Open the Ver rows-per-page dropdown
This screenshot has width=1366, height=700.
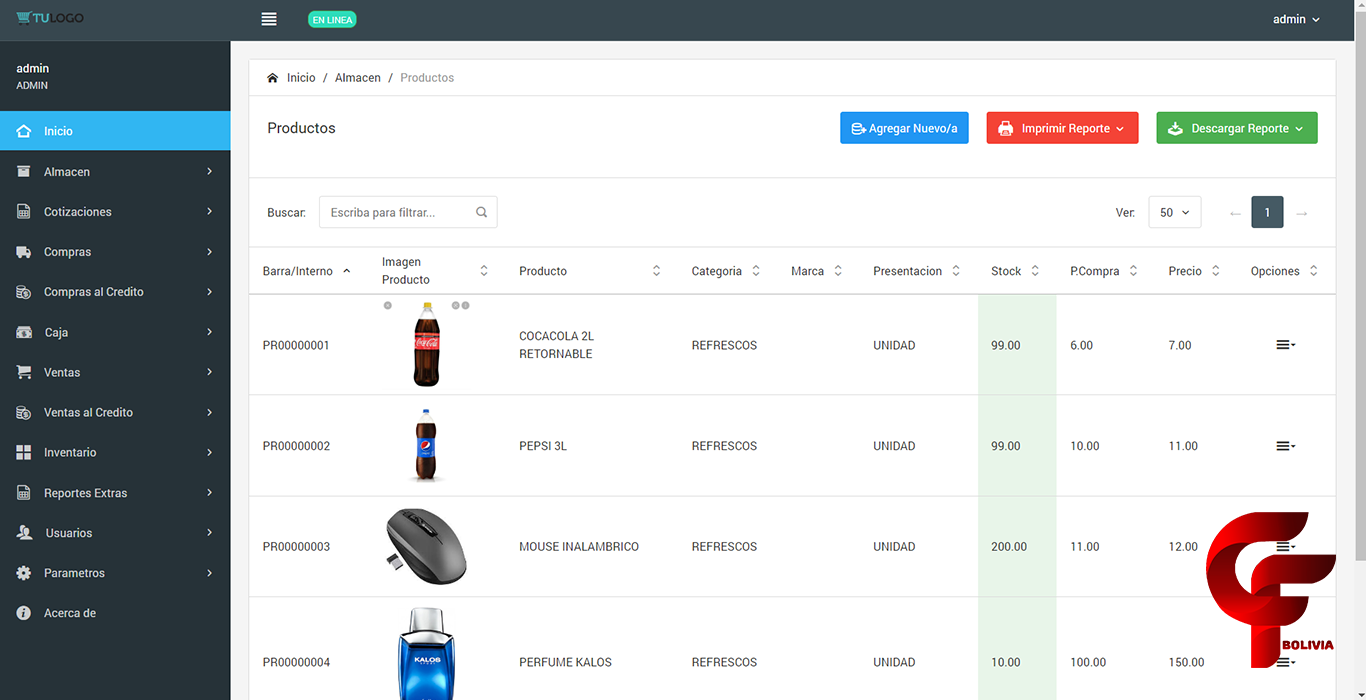[x=1174, y=212]
